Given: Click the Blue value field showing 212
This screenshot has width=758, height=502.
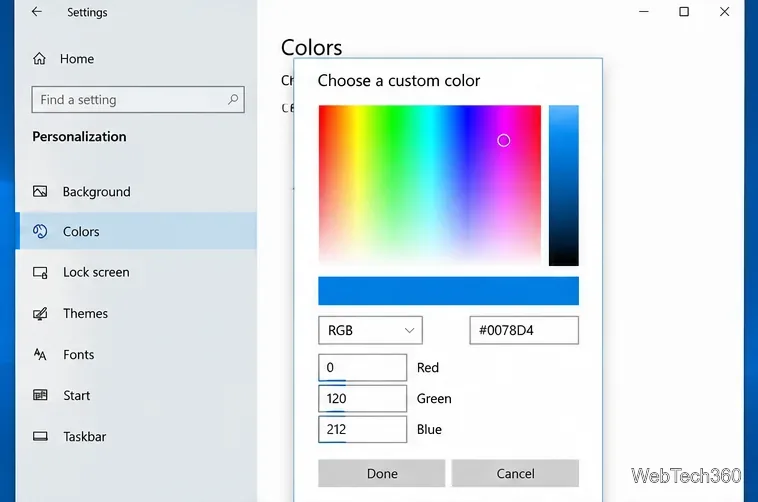Looking at the screenshot, I should (363, 429).
